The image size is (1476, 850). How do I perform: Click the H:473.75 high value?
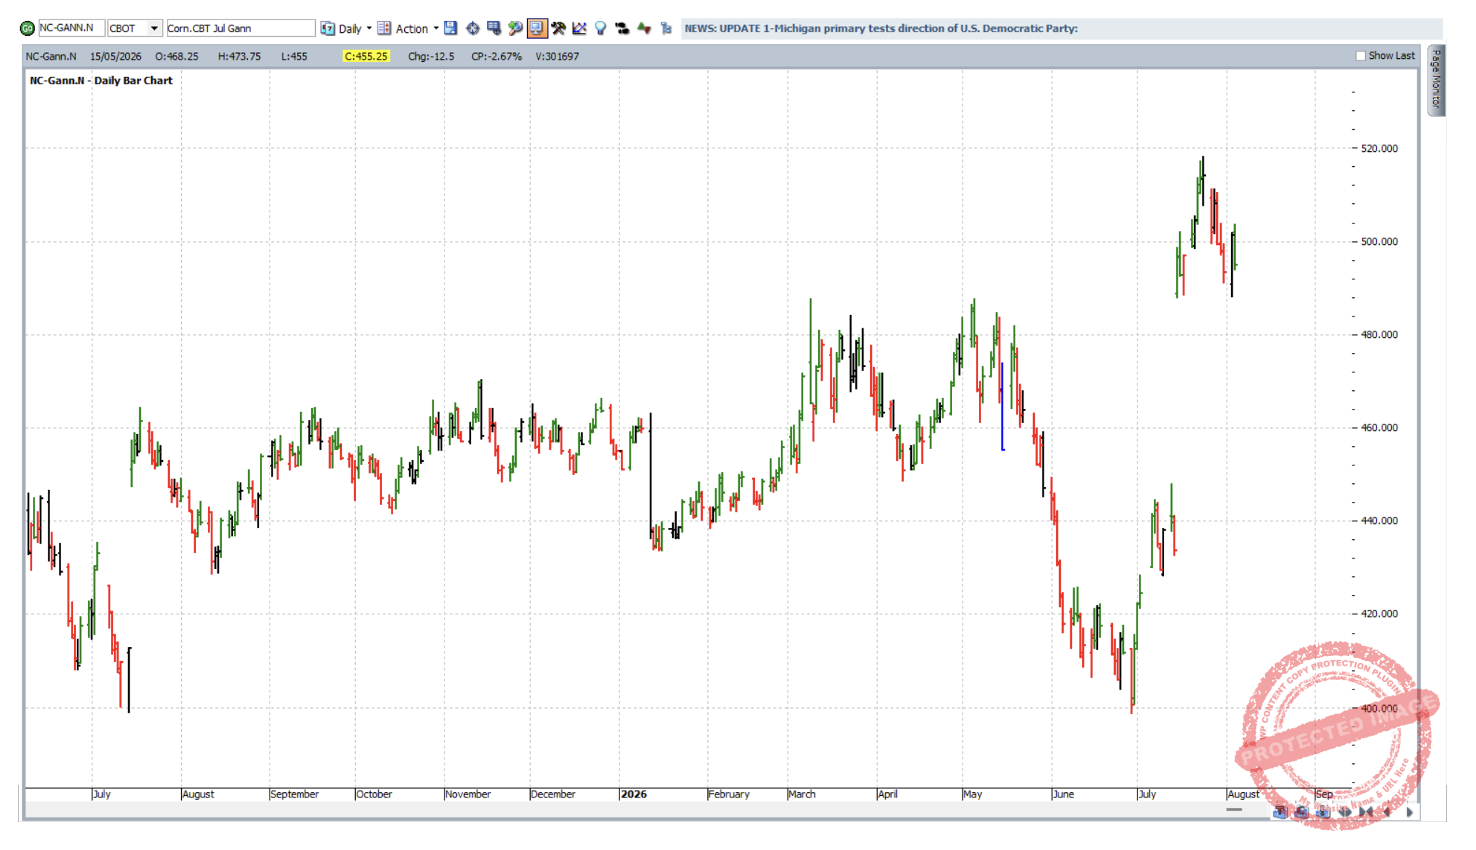pos(239,56)
